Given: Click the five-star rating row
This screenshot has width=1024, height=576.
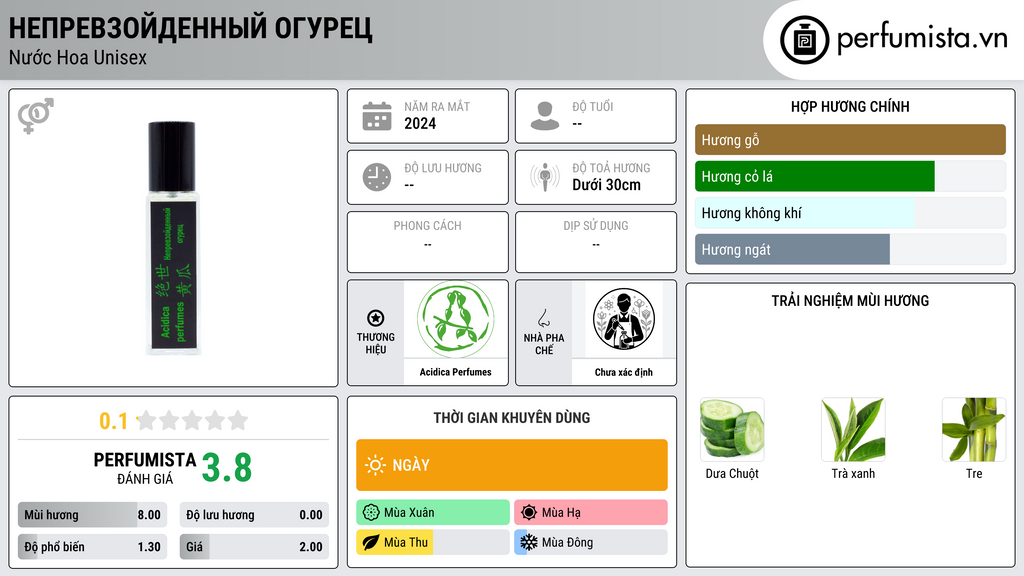Looking at the screenshot, I should click(x=192, y=420).
